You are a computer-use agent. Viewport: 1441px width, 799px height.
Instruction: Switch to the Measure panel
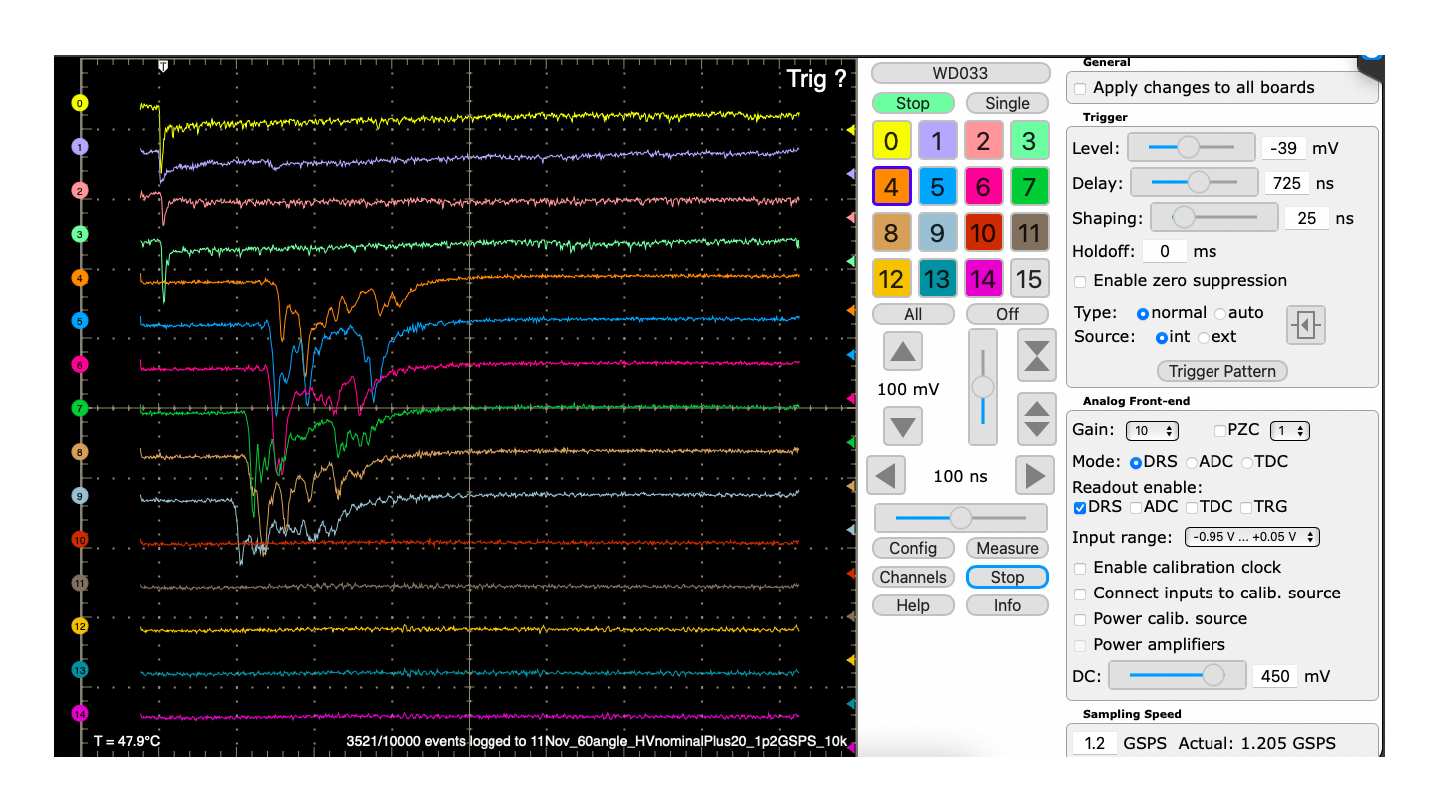point(1007,548)
